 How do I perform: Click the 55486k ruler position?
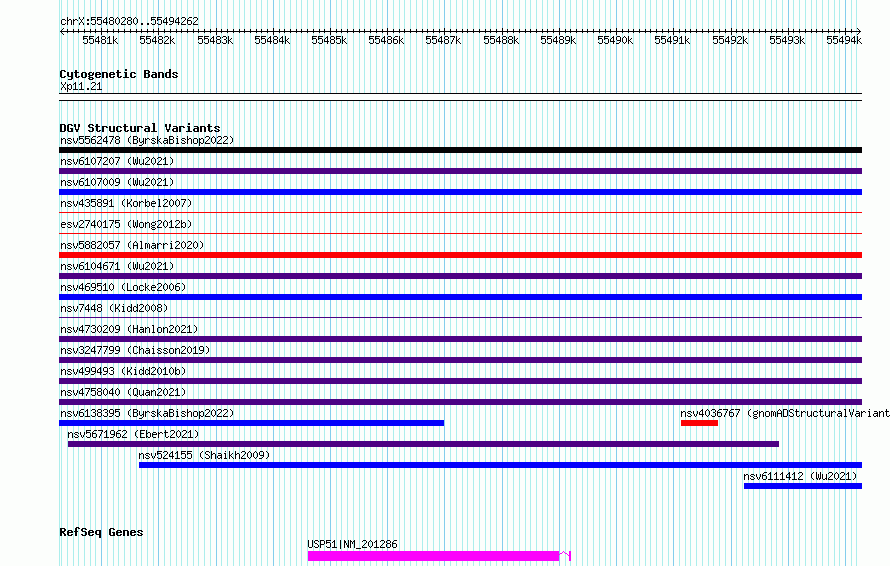[387, 40]
